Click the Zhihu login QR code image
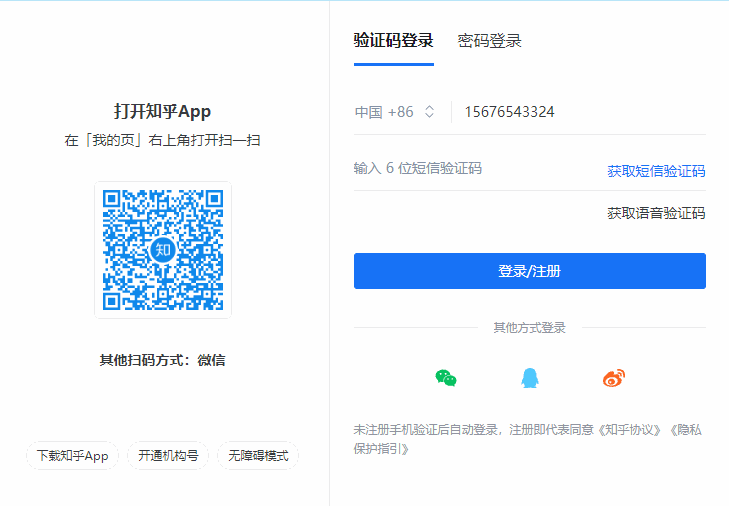729x506 pixels. point(163,250)
